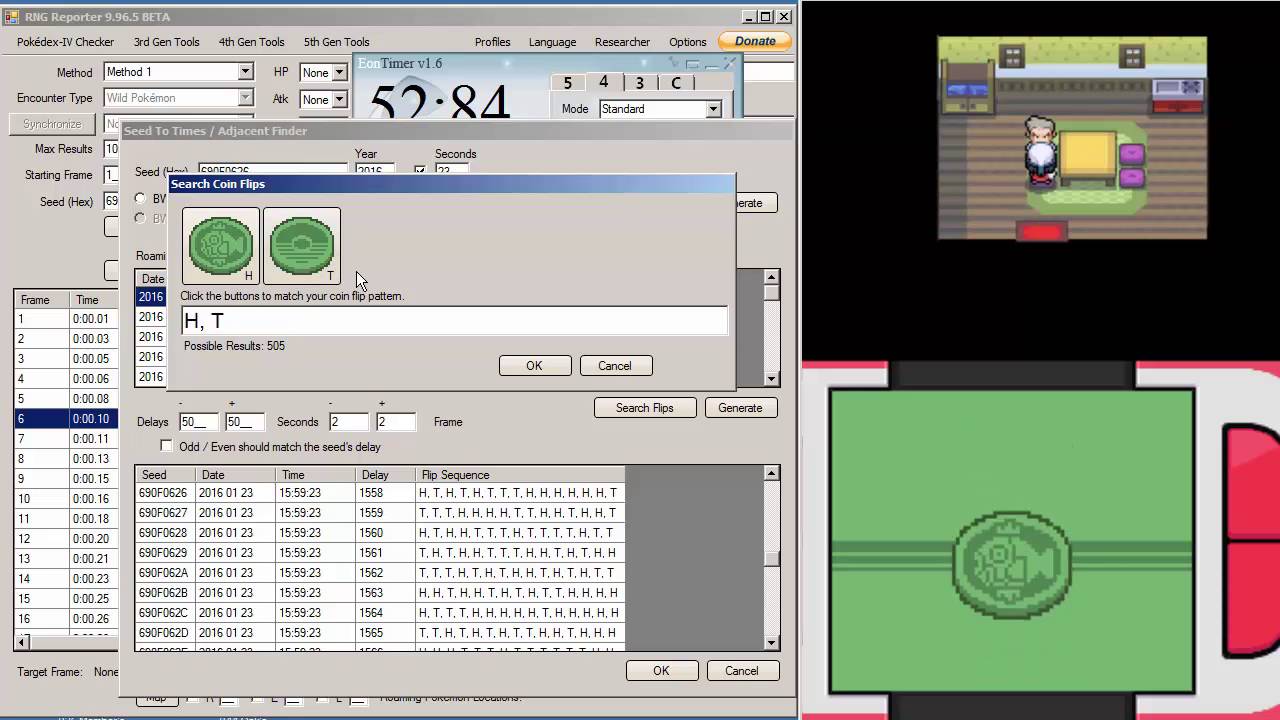Click the Seed column header

click(x=166, y=475)
